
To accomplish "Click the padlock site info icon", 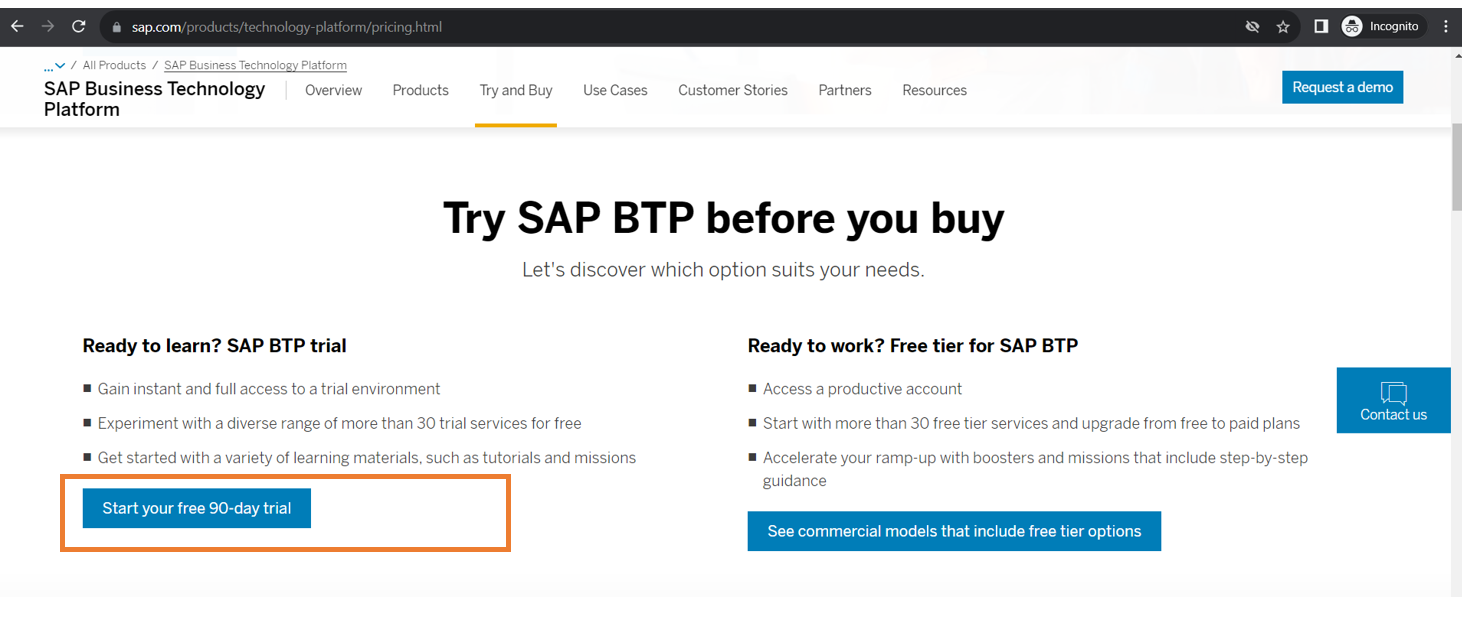I will coord(117,27).
